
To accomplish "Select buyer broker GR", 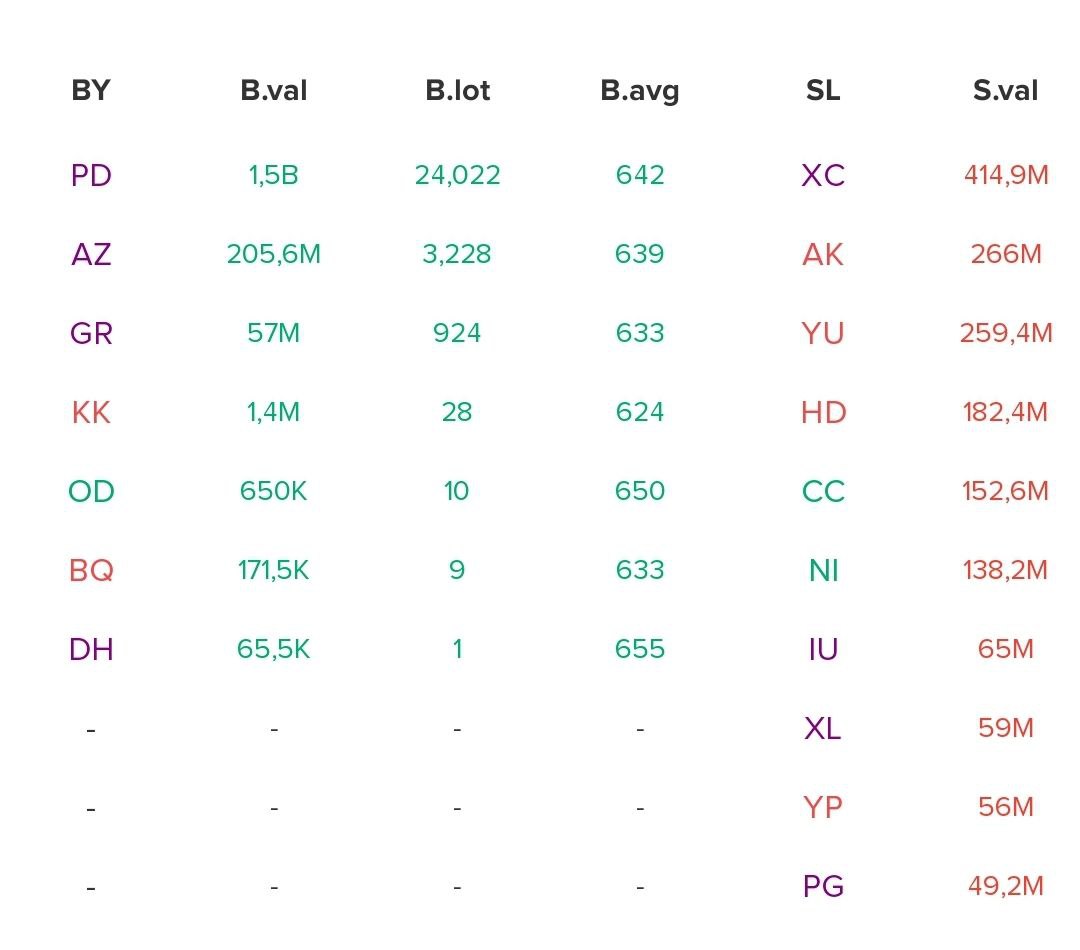I will (91, 333).
